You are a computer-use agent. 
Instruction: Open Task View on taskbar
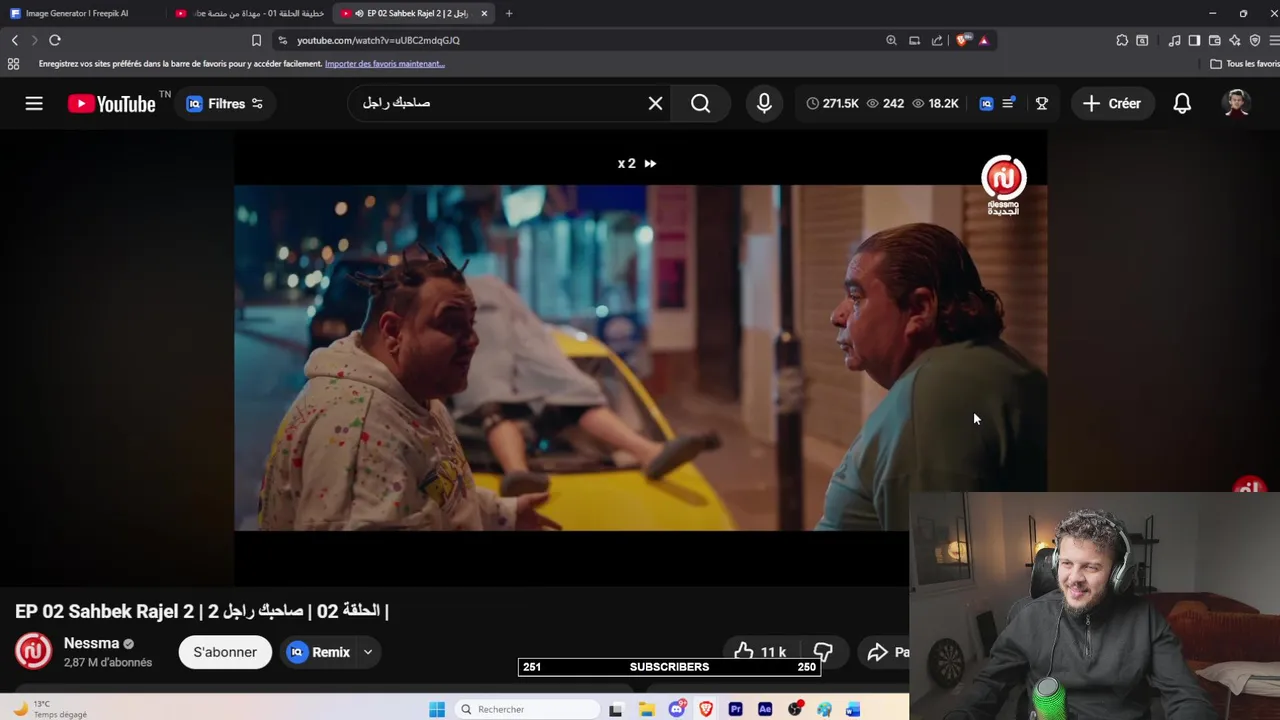(616, 709)
